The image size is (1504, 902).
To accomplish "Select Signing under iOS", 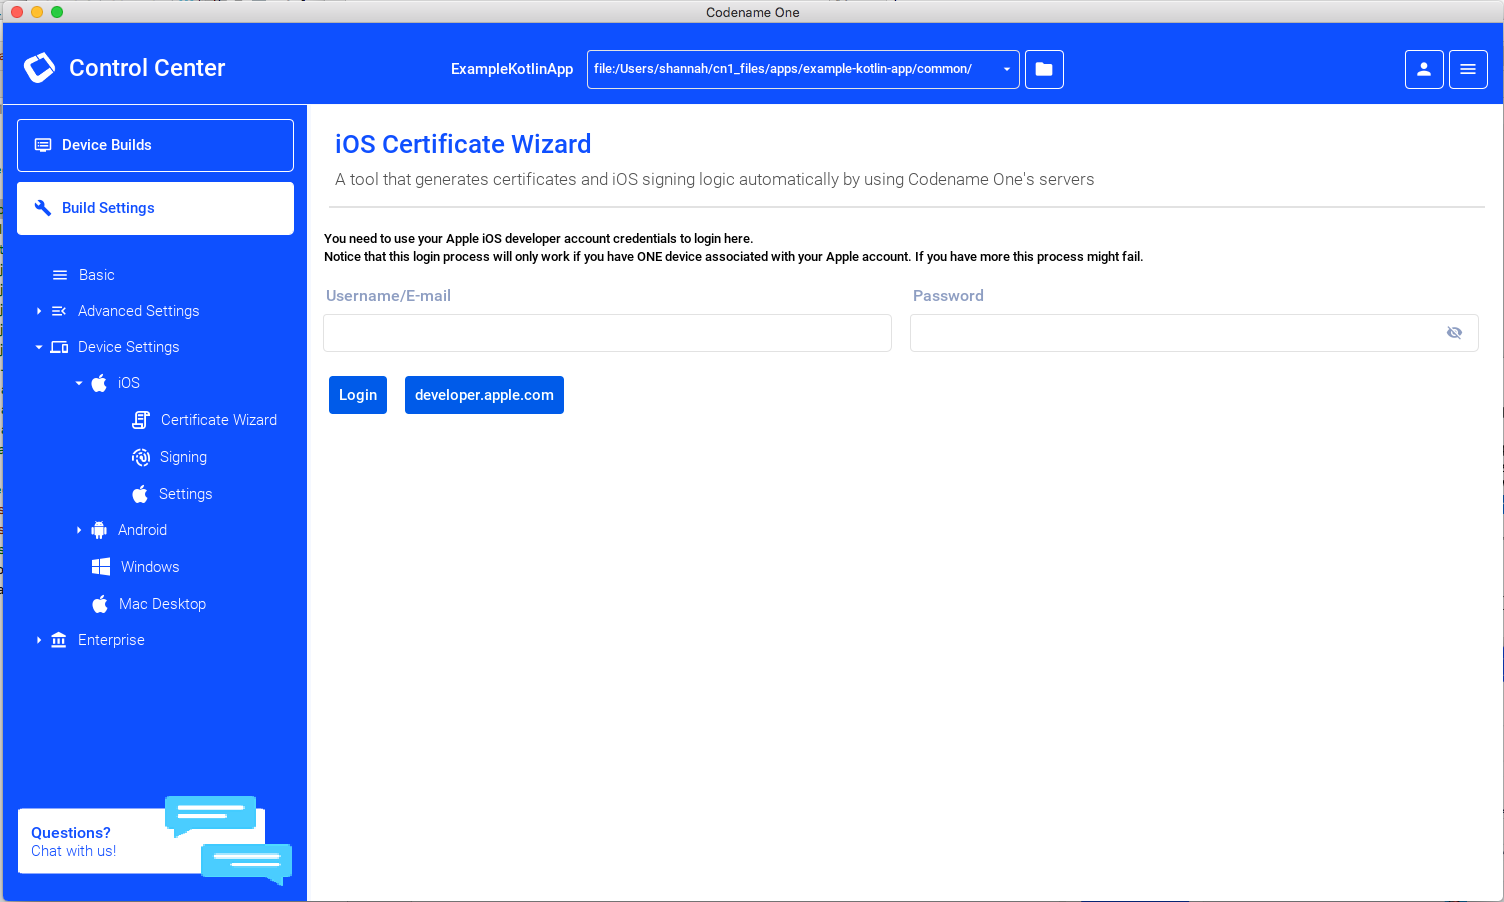I will 183,457.
